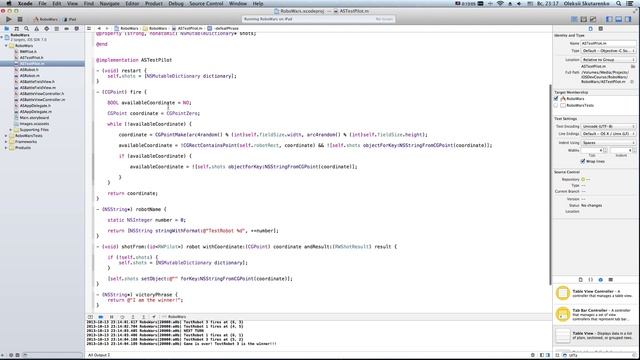Select the Version editor button
The width and height of the screenshot is (640, 360).
pyautogui.click(x=593, y=19)
